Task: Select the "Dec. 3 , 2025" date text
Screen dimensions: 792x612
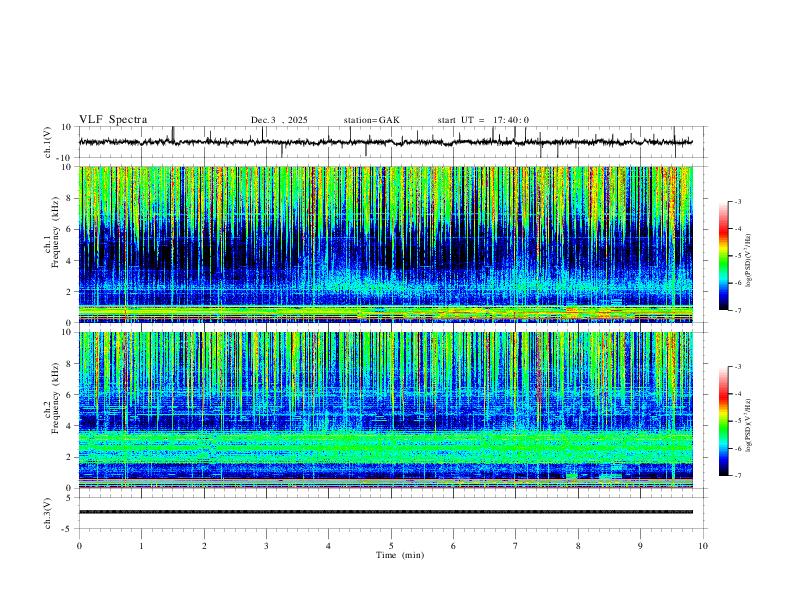Action: coord(279,120)
